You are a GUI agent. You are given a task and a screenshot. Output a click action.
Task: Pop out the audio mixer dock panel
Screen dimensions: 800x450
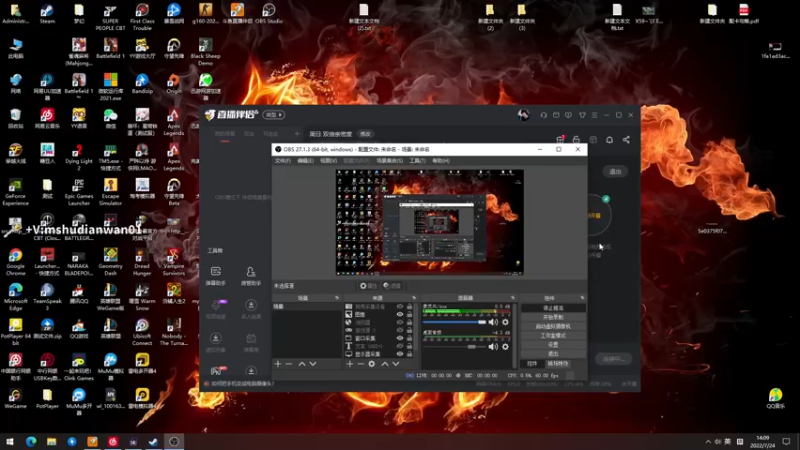[x=513, y=297]
